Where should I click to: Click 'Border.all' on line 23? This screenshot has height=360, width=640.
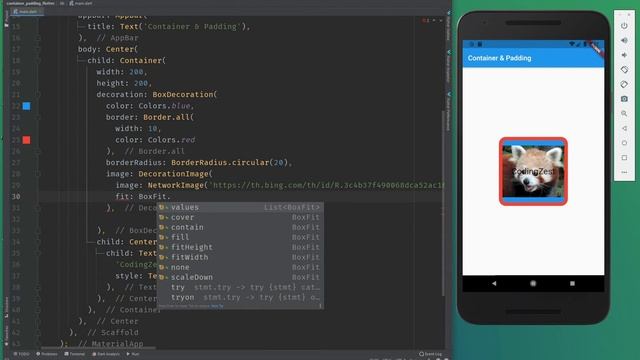pyautogui.click(x=166, y=117)
